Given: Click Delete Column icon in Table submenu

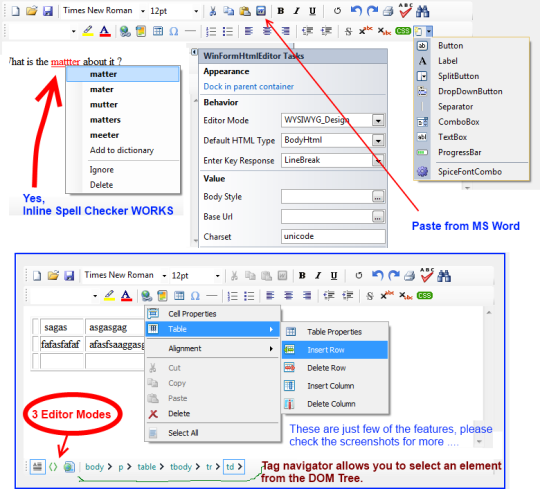Looking at the screenshot, I should pos(290,404).
